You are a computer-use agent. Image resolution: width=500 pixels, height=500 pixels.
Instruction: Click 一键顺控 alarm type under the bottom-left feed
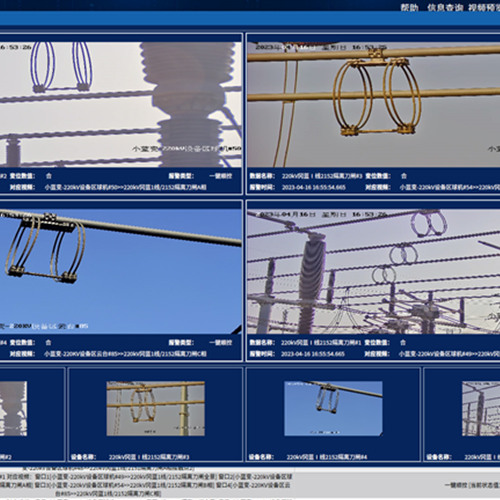[x=221, y=342]
